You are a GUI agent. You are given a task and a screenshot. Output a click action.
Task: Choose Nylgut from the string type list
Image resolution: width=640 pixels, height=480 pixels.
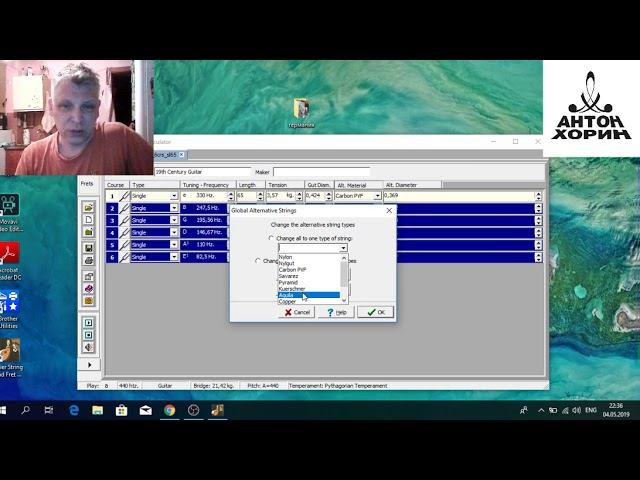click(x=309, y=263)
